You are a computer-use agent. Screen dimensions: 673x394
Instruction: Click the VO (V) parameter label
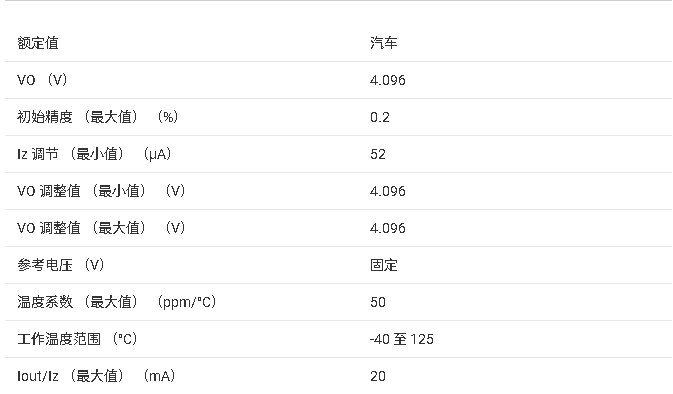[42, 80]
